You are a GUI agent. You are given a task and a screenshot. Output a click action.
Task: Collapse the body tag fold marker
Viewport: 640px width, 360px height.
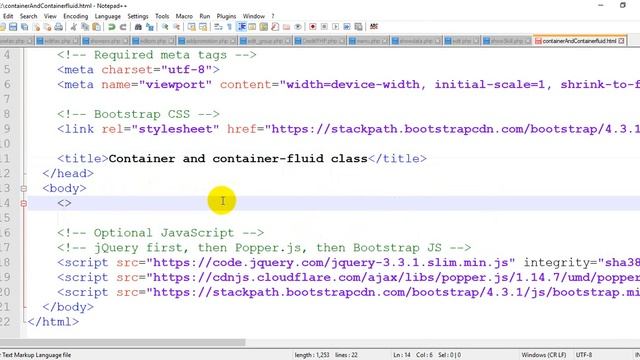pos(24,189)
